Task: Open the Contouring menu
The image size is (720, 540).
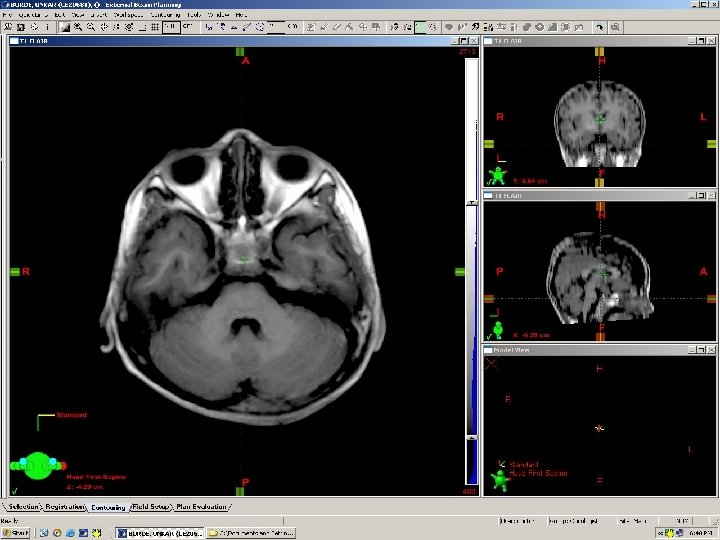Action: [165, 15]
